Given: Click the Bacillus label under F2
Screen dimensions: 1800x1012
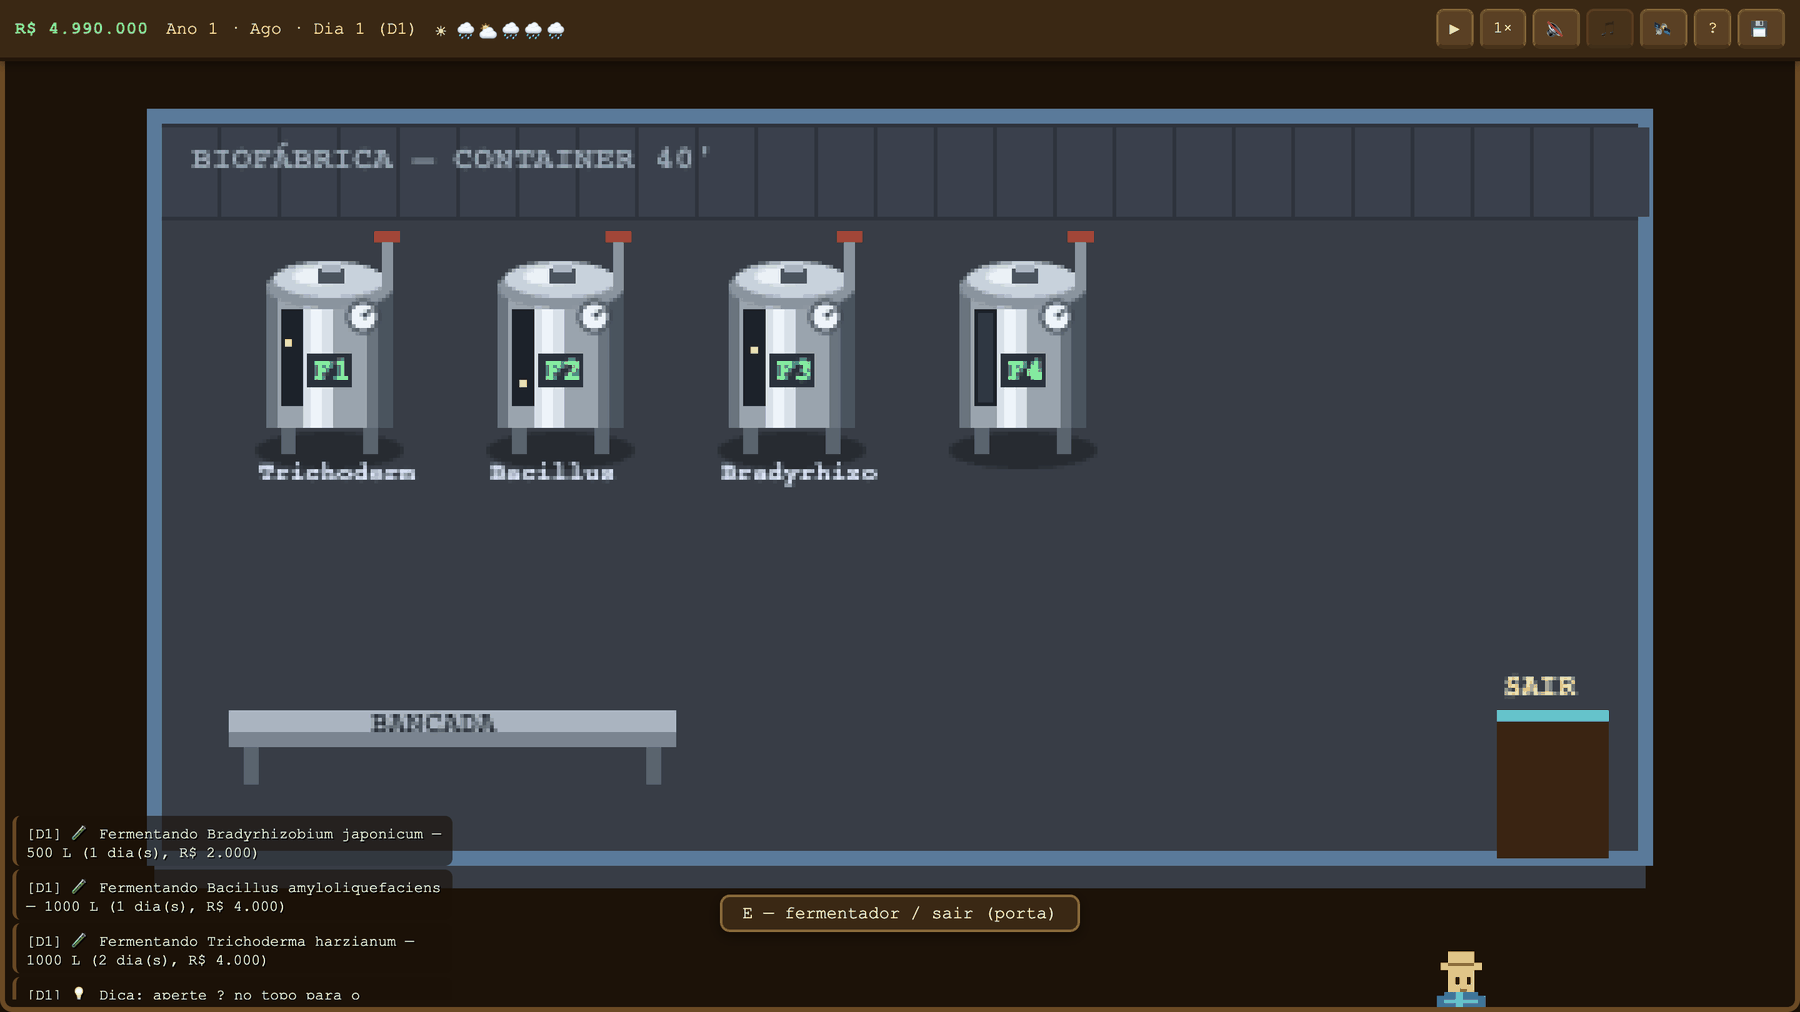Looking at the screenshot, I should [x=551, y=472].
